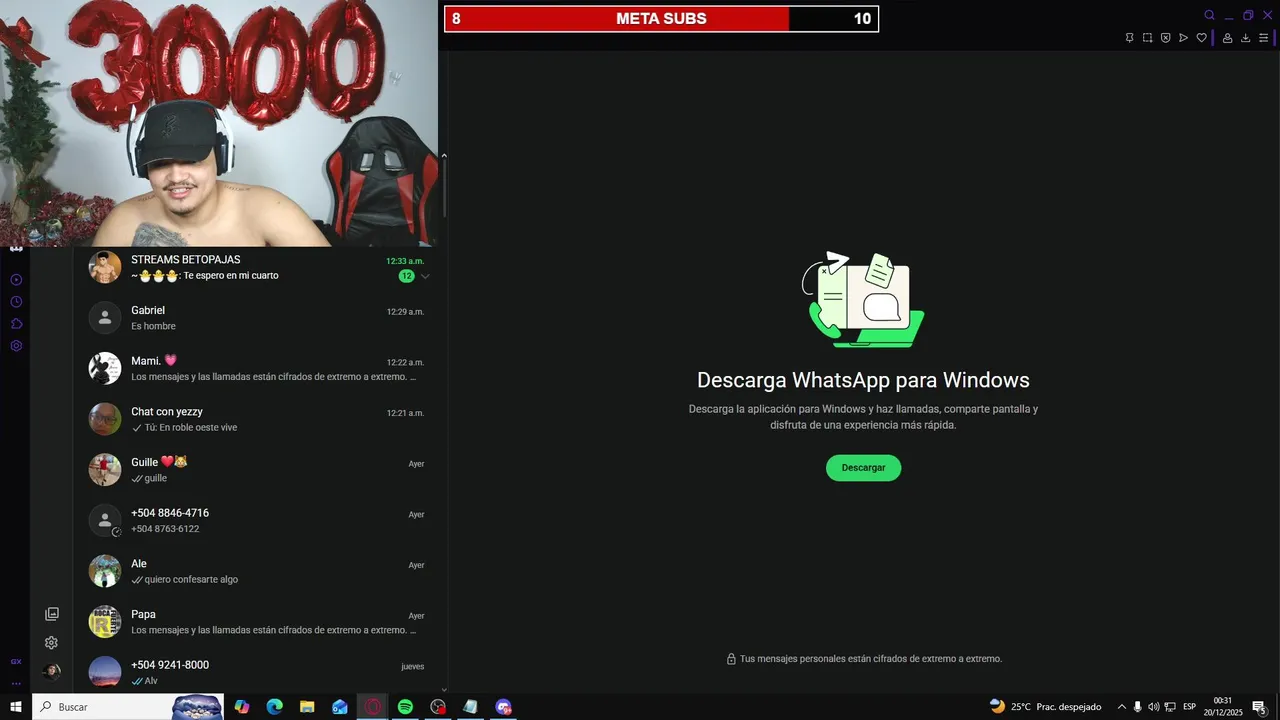Open purple settings gear in Opera sidebar
1280x720 pixels.
[x=16, y=346]
